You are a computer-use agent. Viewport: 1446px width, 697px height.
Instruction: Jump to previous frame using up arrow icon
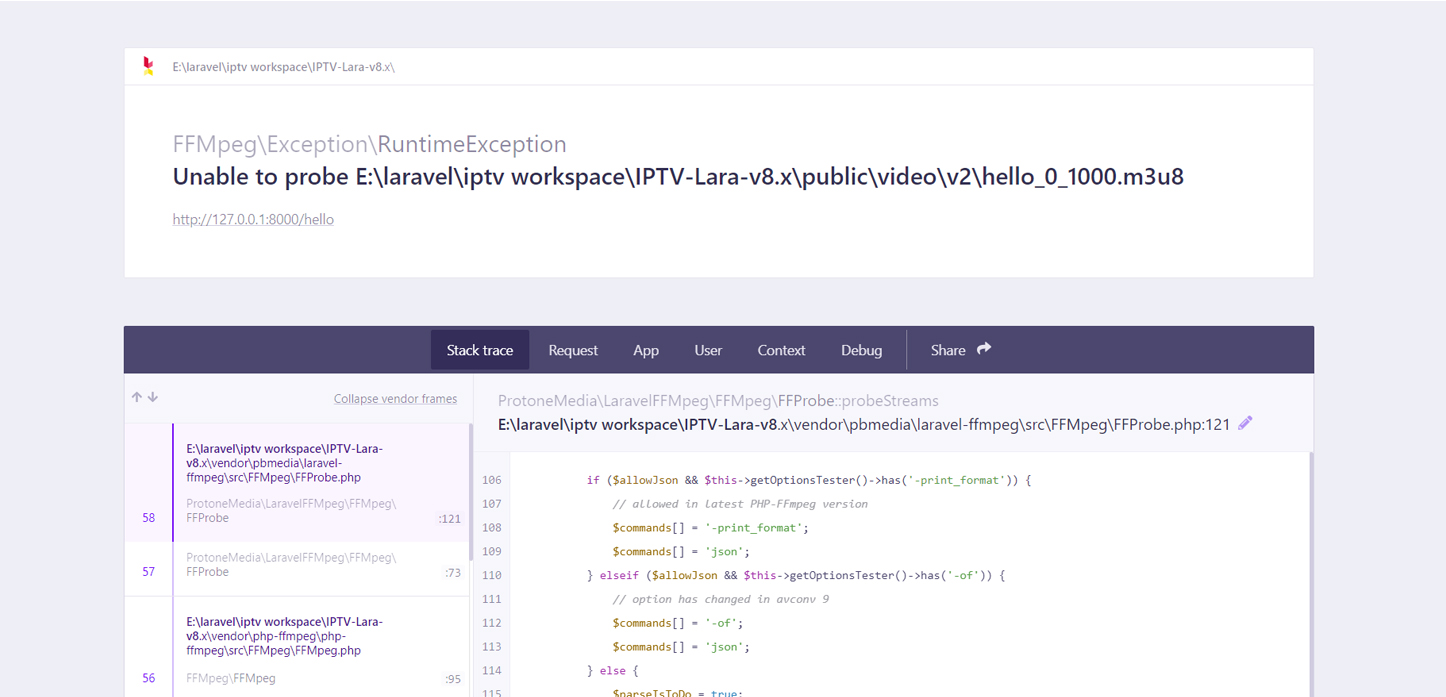tap(136, 397)
